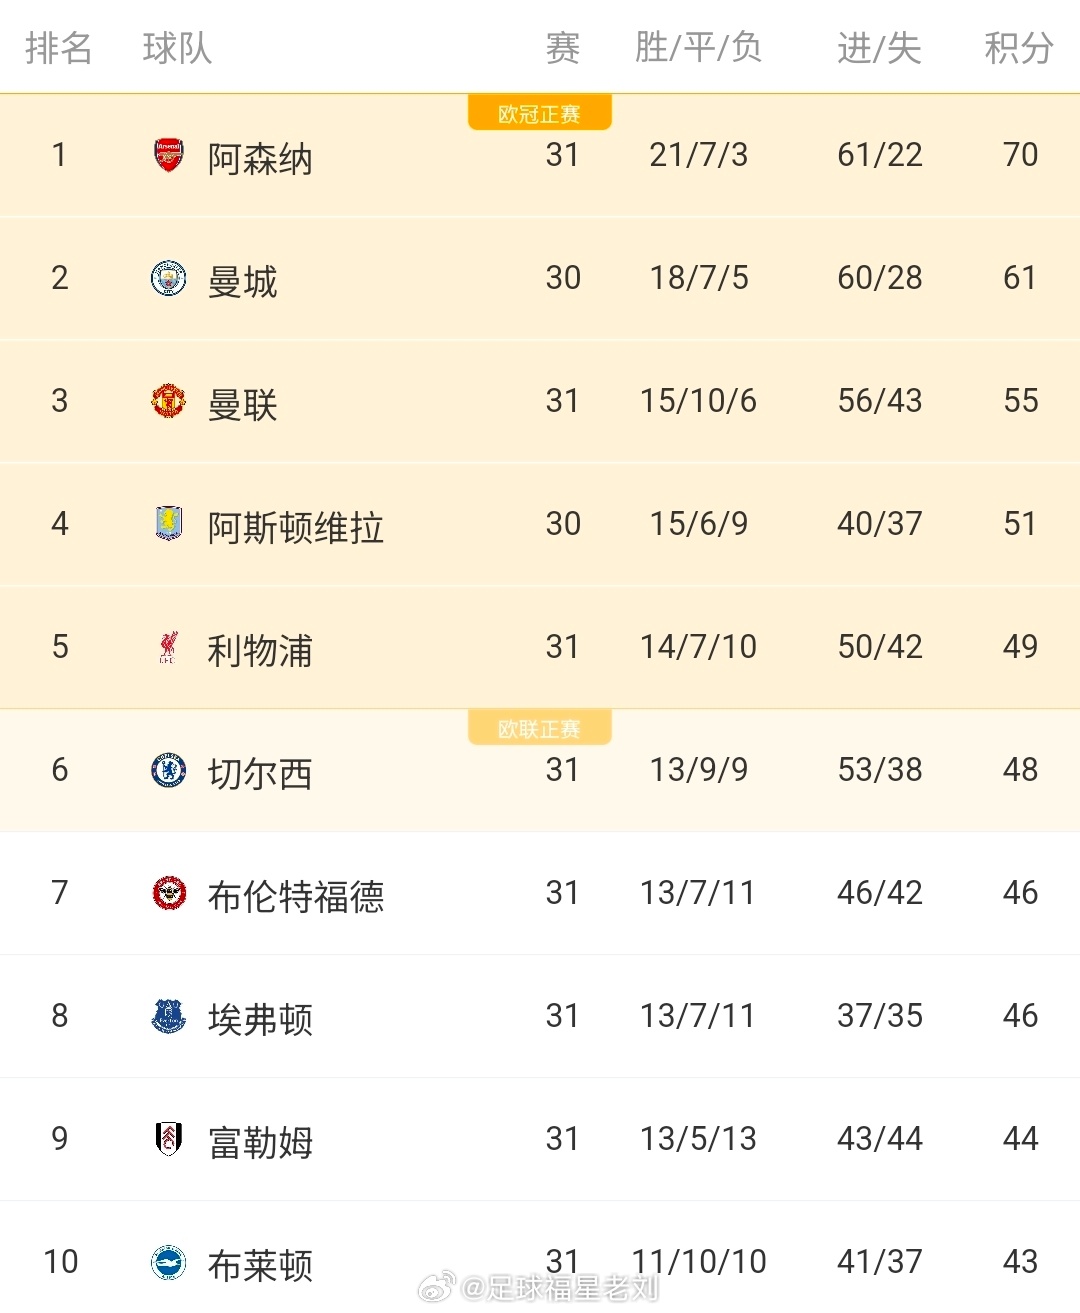Select the Arsenal club crest icon
1080x1313 pixels.
(169, 156)
